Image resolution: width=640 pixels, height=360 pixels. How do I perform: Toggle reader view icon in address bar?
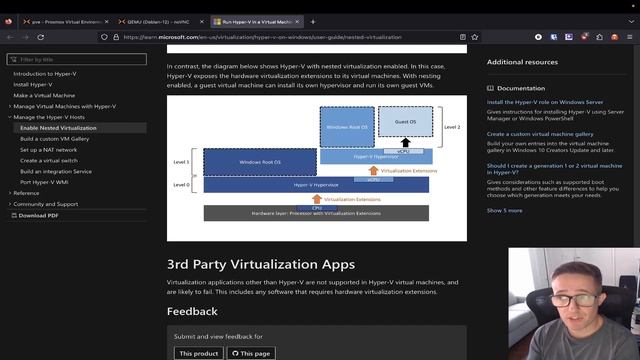pyautogui.click(x=463, y=37)
